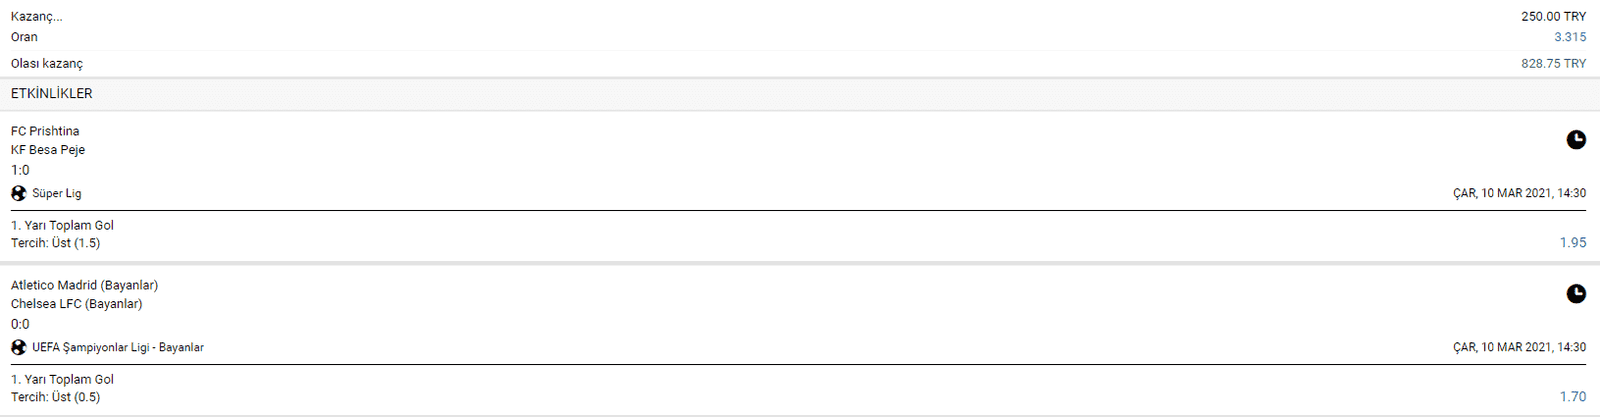Click the ETKİNLİKLER section header

(52, 93)
